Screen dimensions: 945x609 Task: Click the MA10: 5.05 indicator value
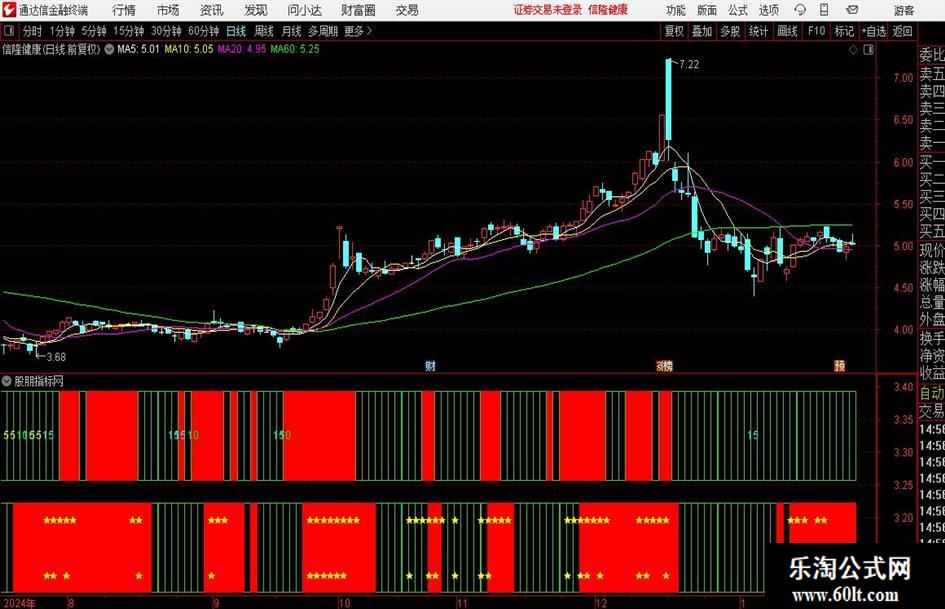pos(189,49)
